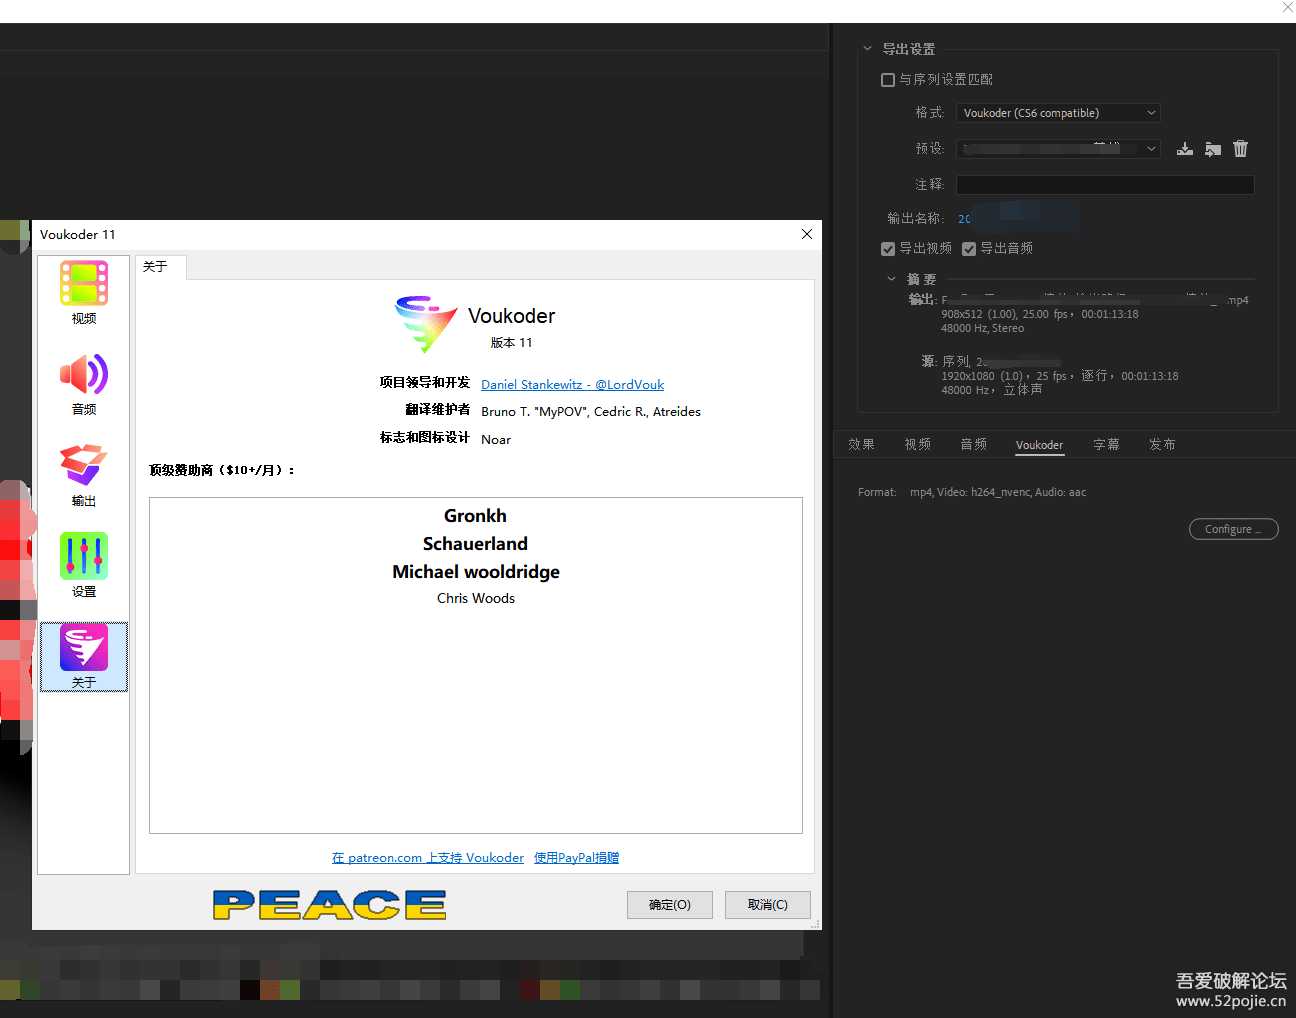Uncheck the 导出视频 checkbox
Viewport: 1296px width, 1018px height.
coord(887,248)
